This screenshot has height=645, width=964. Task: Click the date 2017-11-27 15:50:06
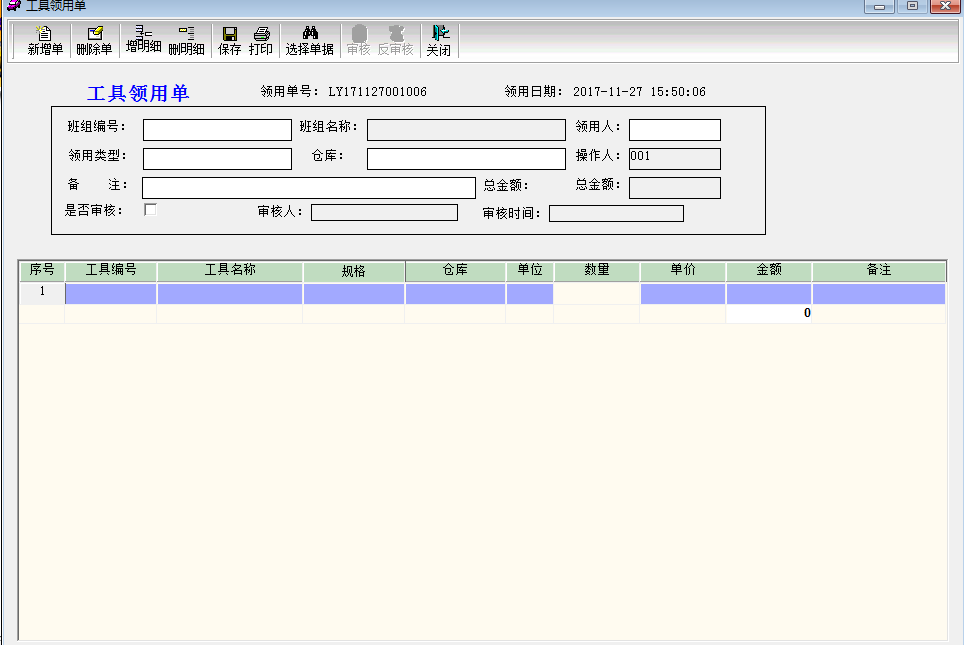(x=639, y=92)
